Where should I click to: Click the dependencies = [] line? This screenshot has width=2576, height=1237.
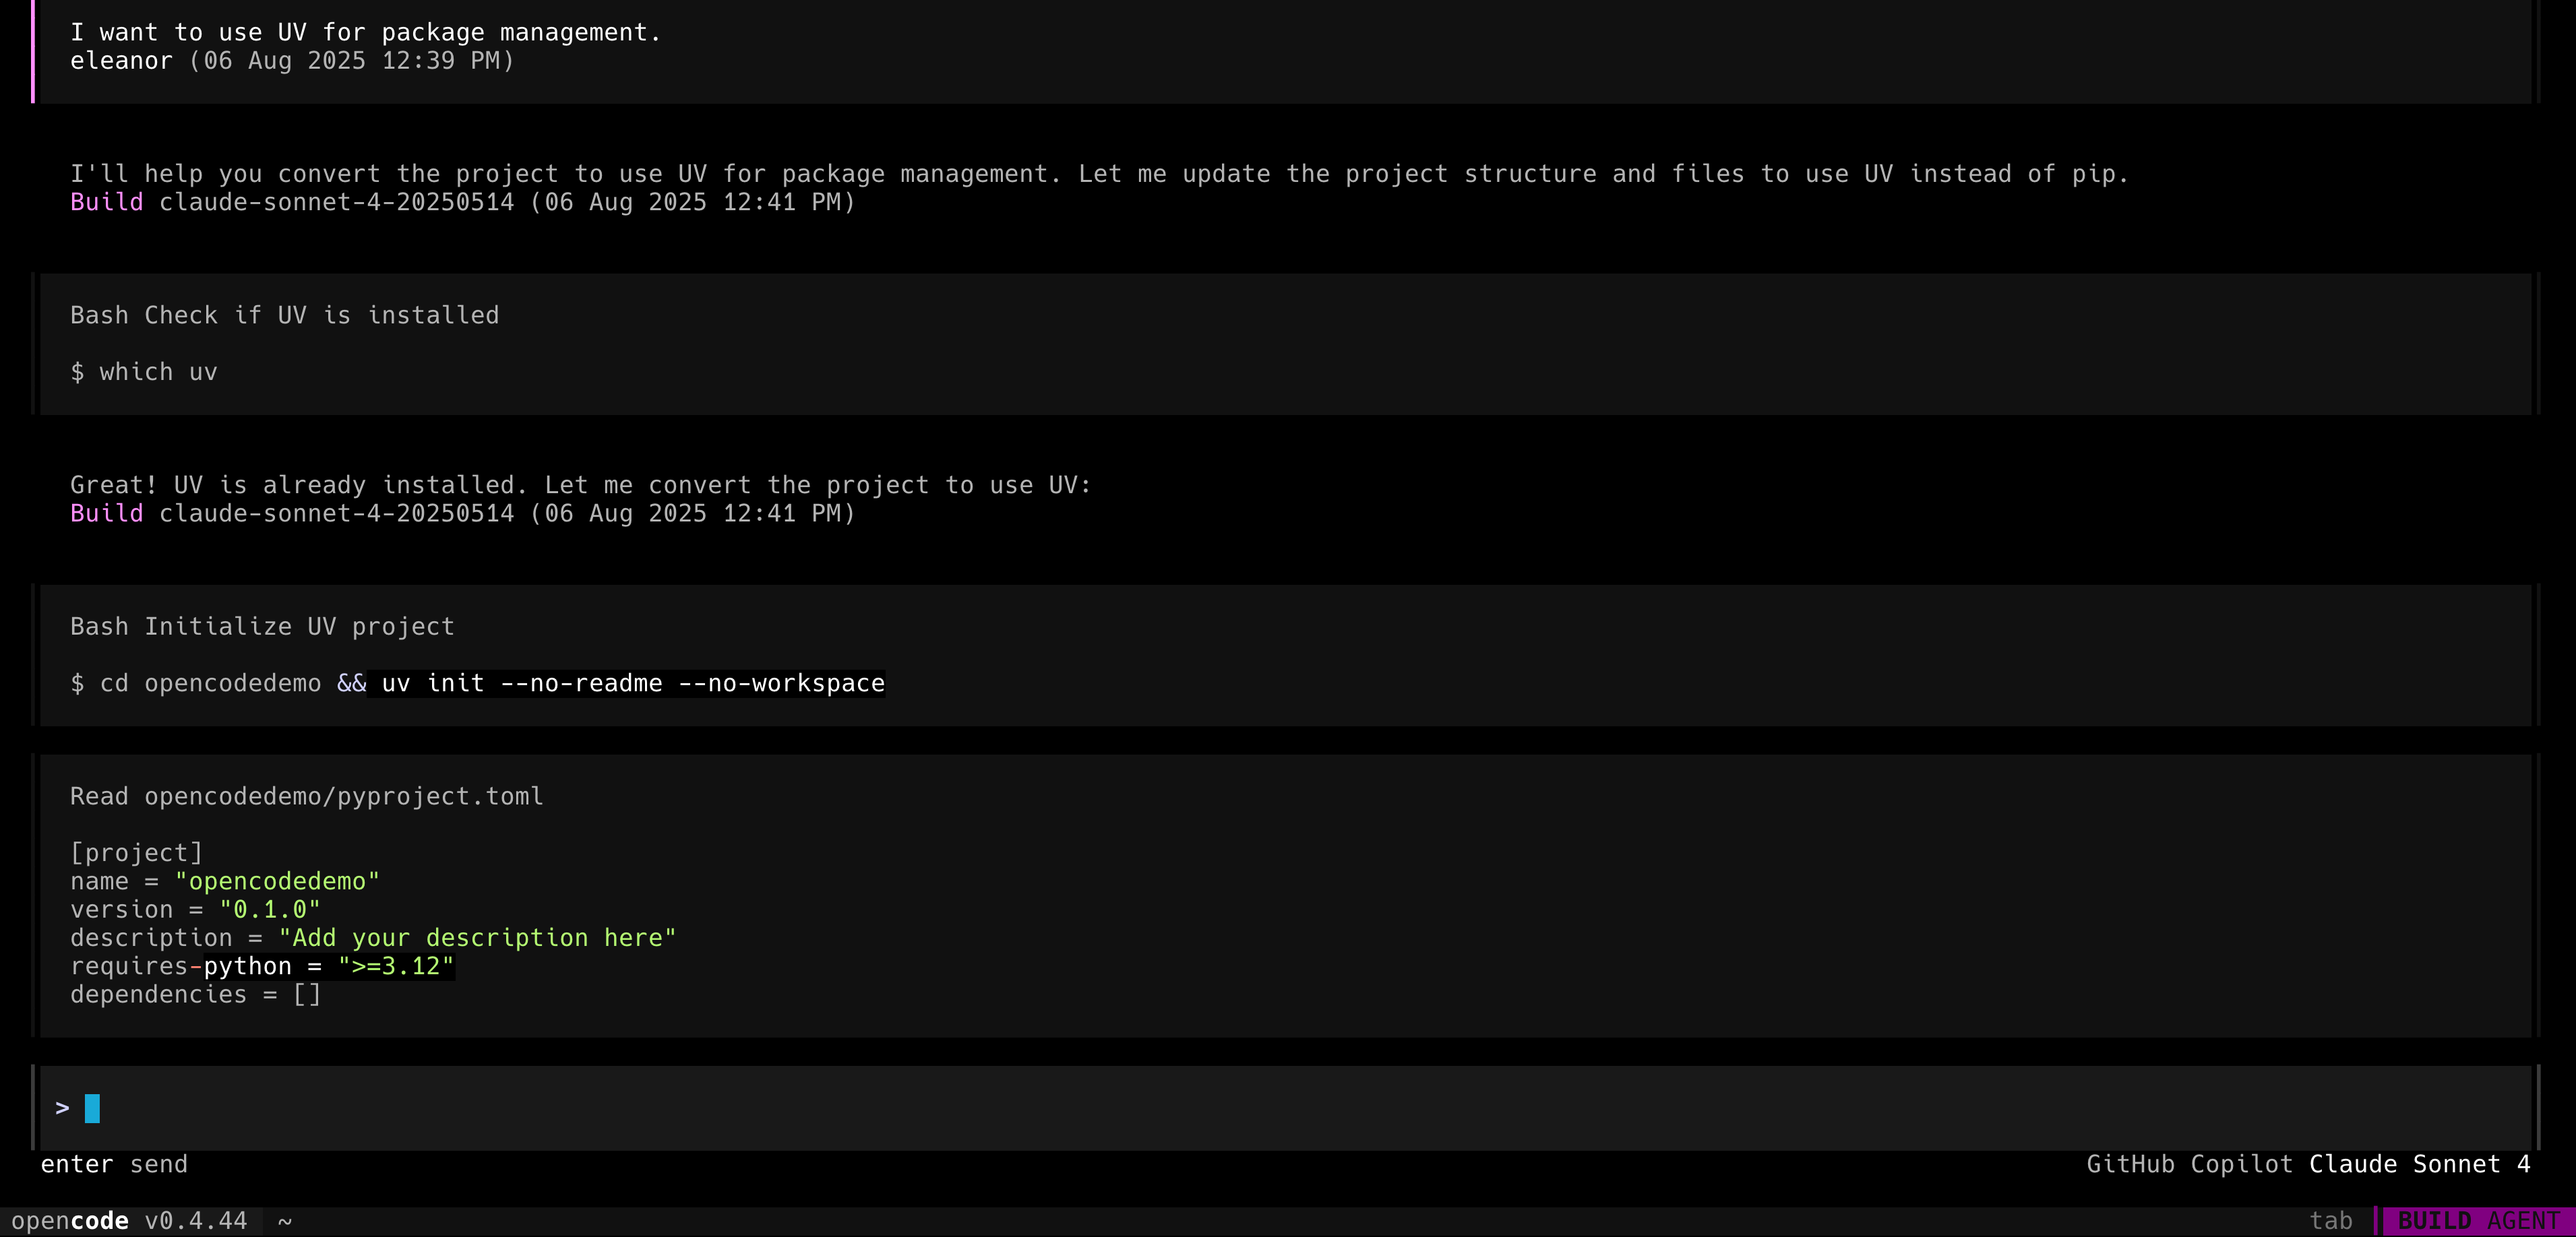pos(194,994)
